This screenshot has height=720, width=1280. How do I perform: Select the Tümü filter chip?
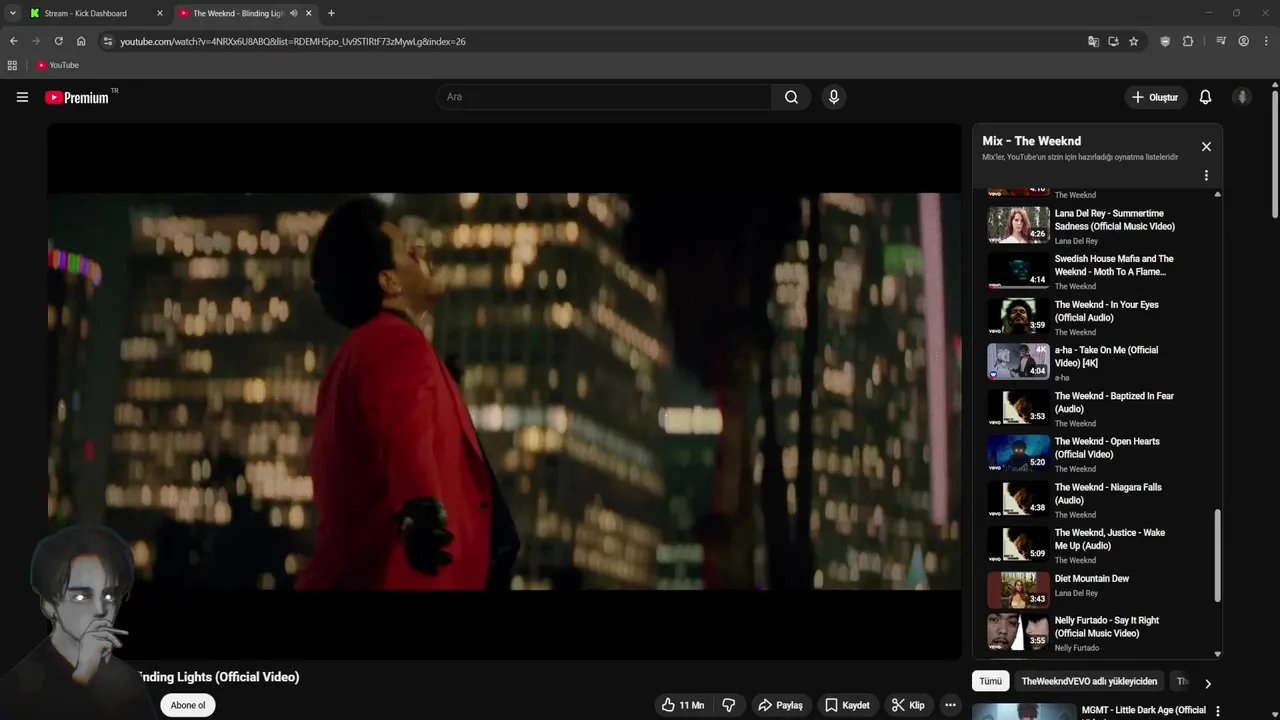tap(990, 681)
